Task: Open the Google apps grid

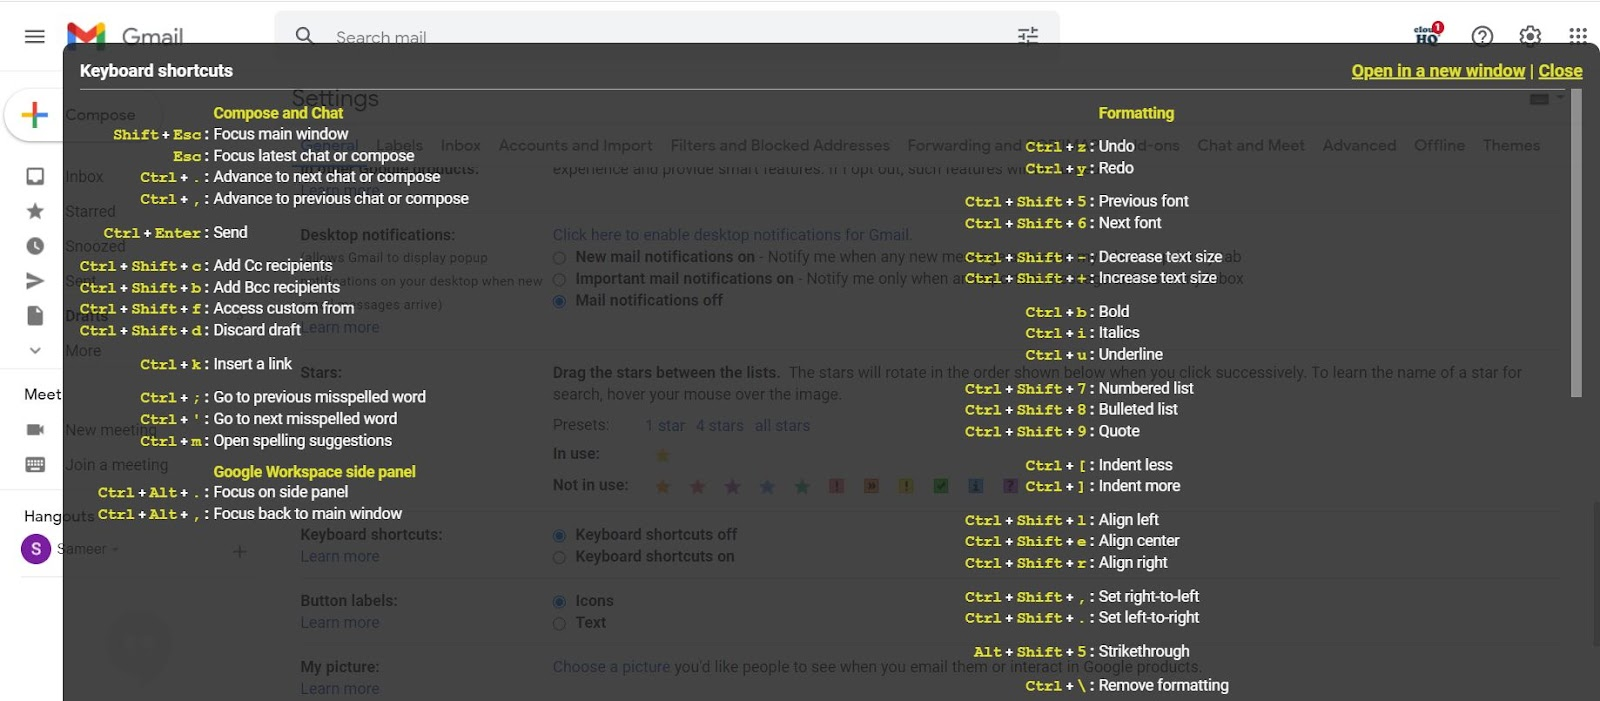Action: pos(1578,36)
